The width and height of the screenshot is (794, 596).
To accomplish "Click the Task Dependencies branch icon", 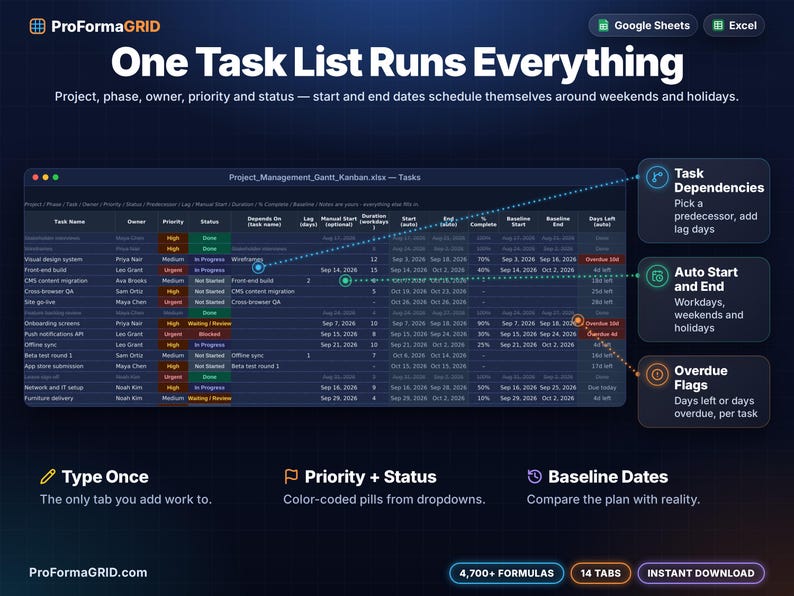I will (657, 178).
